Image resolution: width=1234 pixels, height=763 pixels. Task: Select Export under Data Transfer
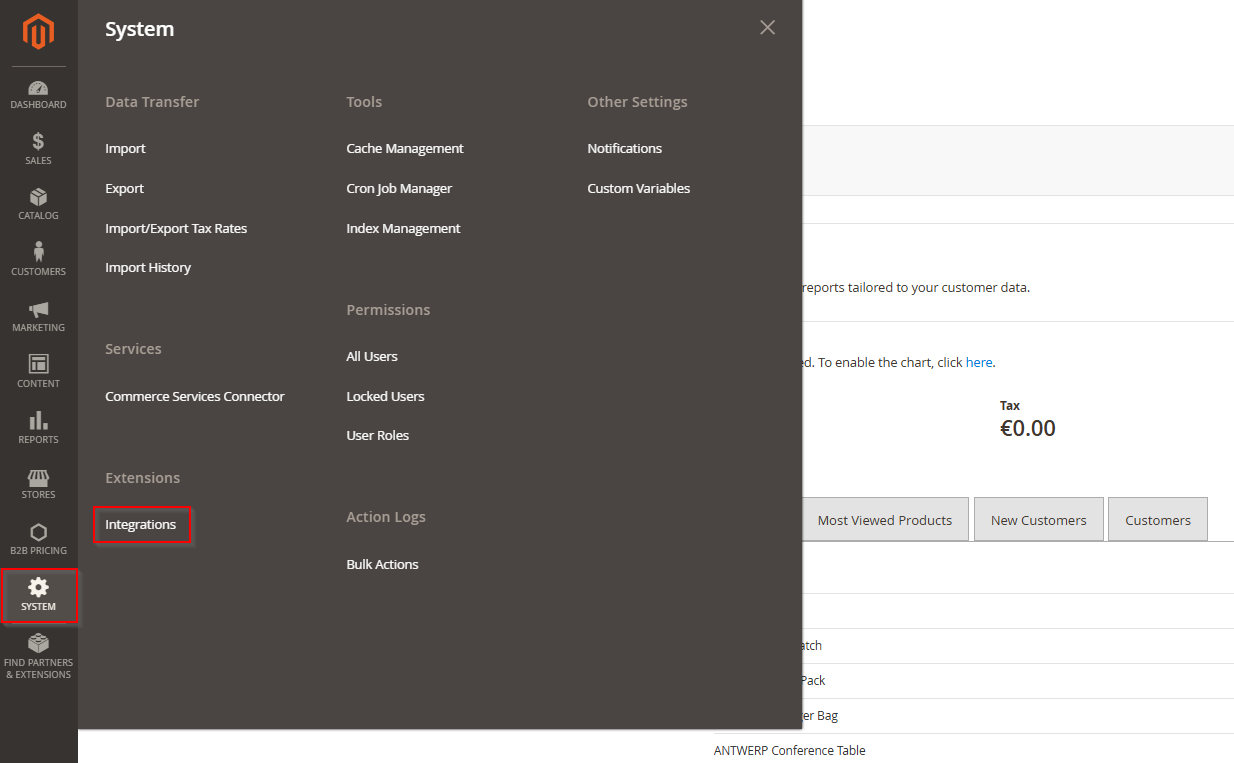tap(124, 188)
